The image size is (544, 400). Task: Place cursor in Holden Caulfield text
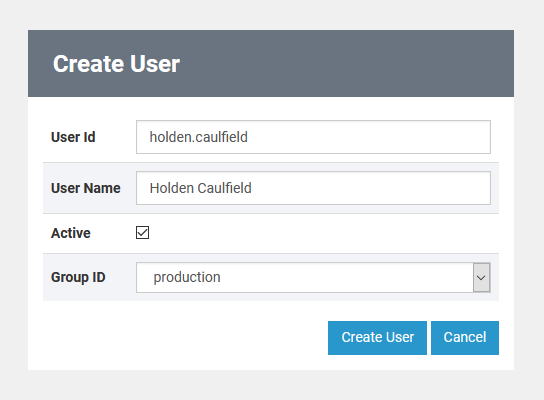click(200, 188)
